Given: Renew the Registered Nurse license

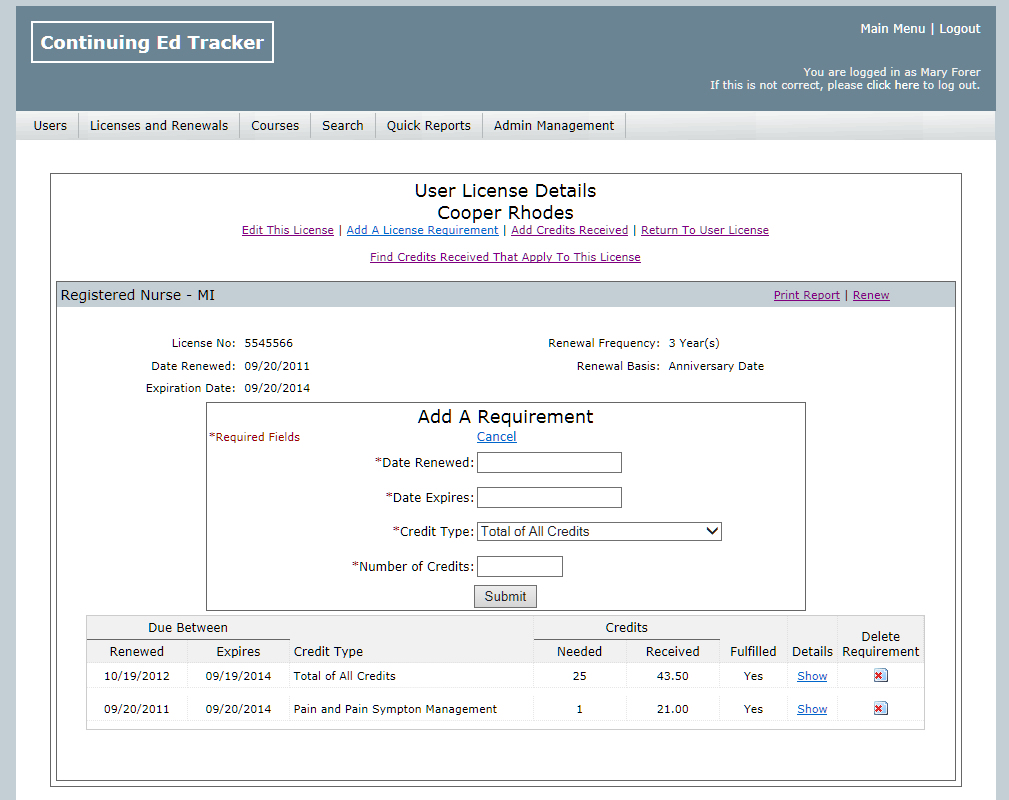Looking at the screenshot, I should (x=871, y=295).
